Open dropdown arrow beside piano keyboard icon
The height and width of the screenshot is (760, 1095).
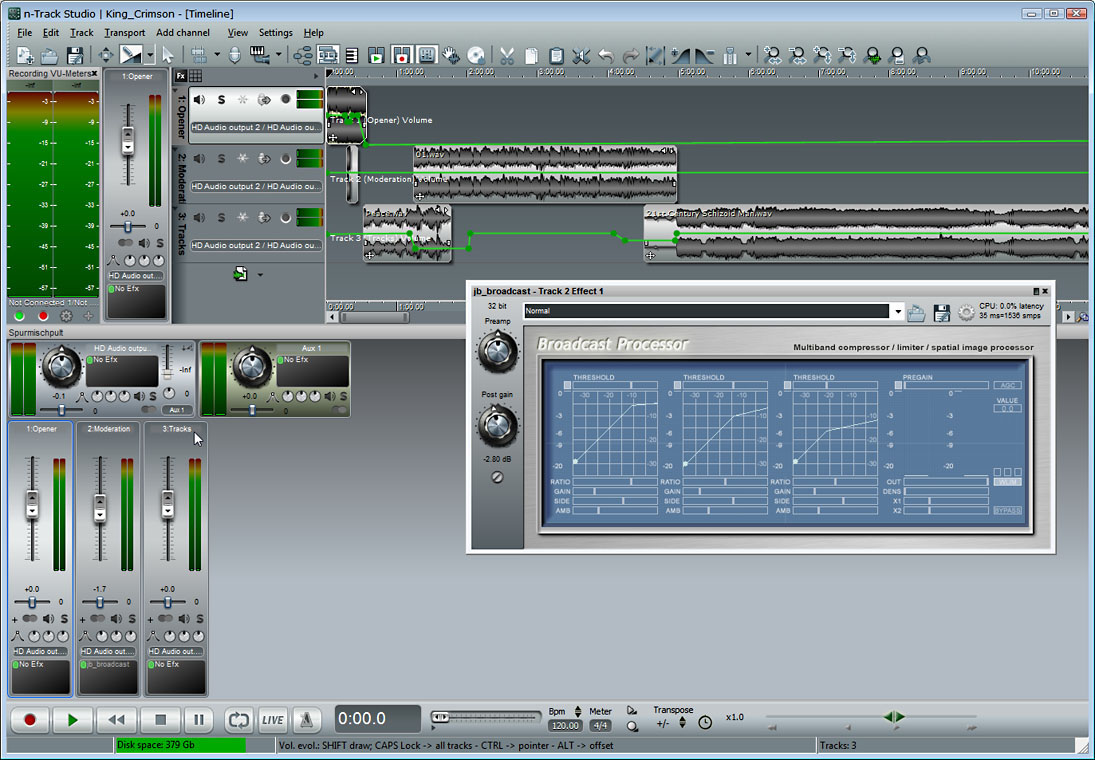(279, 56)
